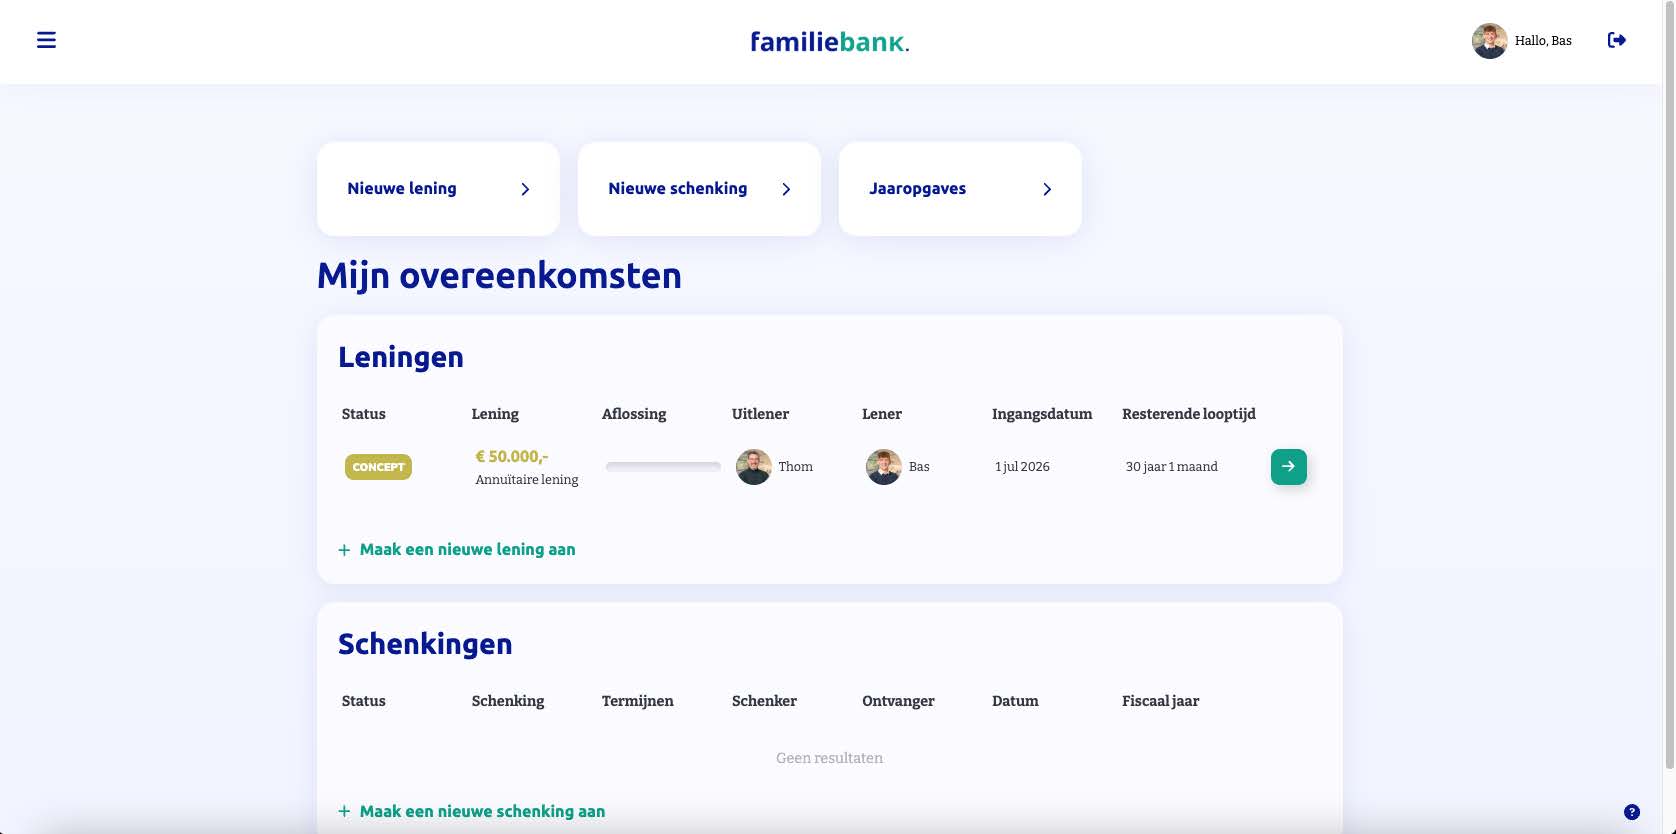The height and width of the screenshot is (834, 1676).
Task: Open the Jaaropgaves card
Action: click(960, 189)
